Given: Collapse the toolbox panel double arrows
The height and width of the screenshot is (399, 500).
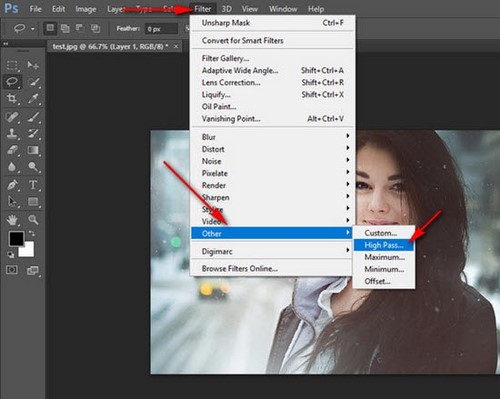Looking at the screenshot, I should (x=6, y=43).
